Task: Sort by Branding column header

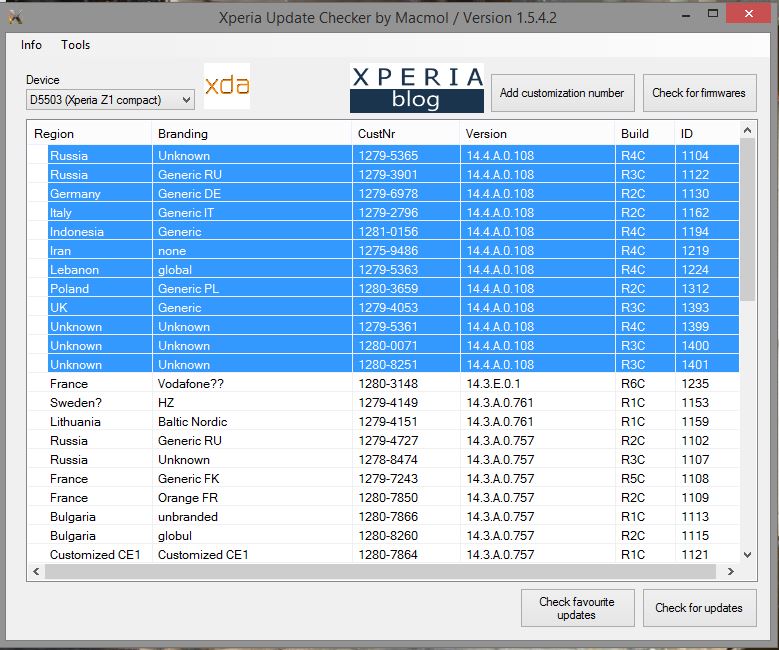Action: 251,134
